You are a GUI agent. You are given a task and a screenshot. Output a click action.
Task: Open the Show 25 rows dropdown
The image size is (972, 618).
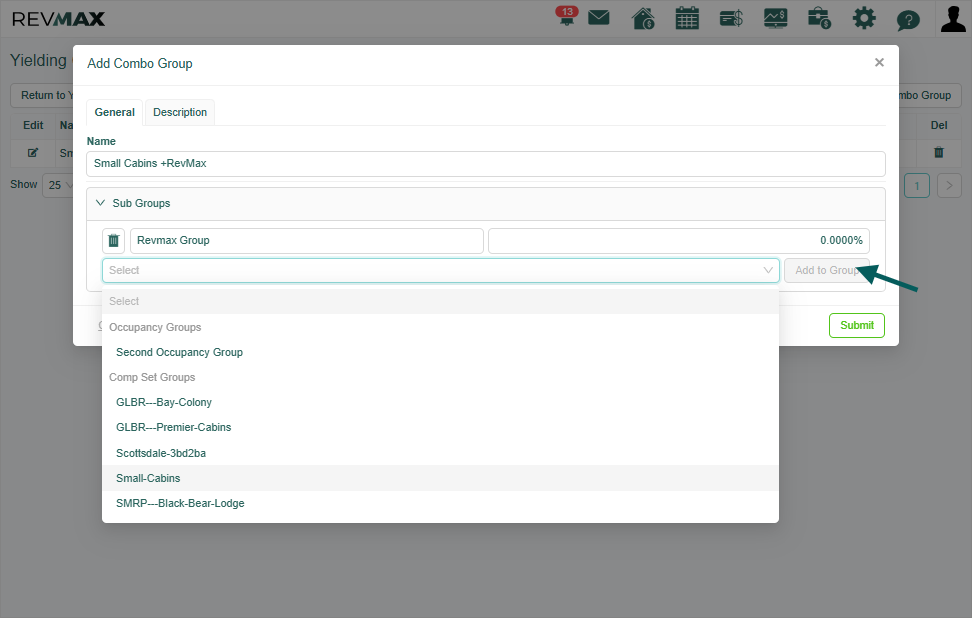(58, 185)
